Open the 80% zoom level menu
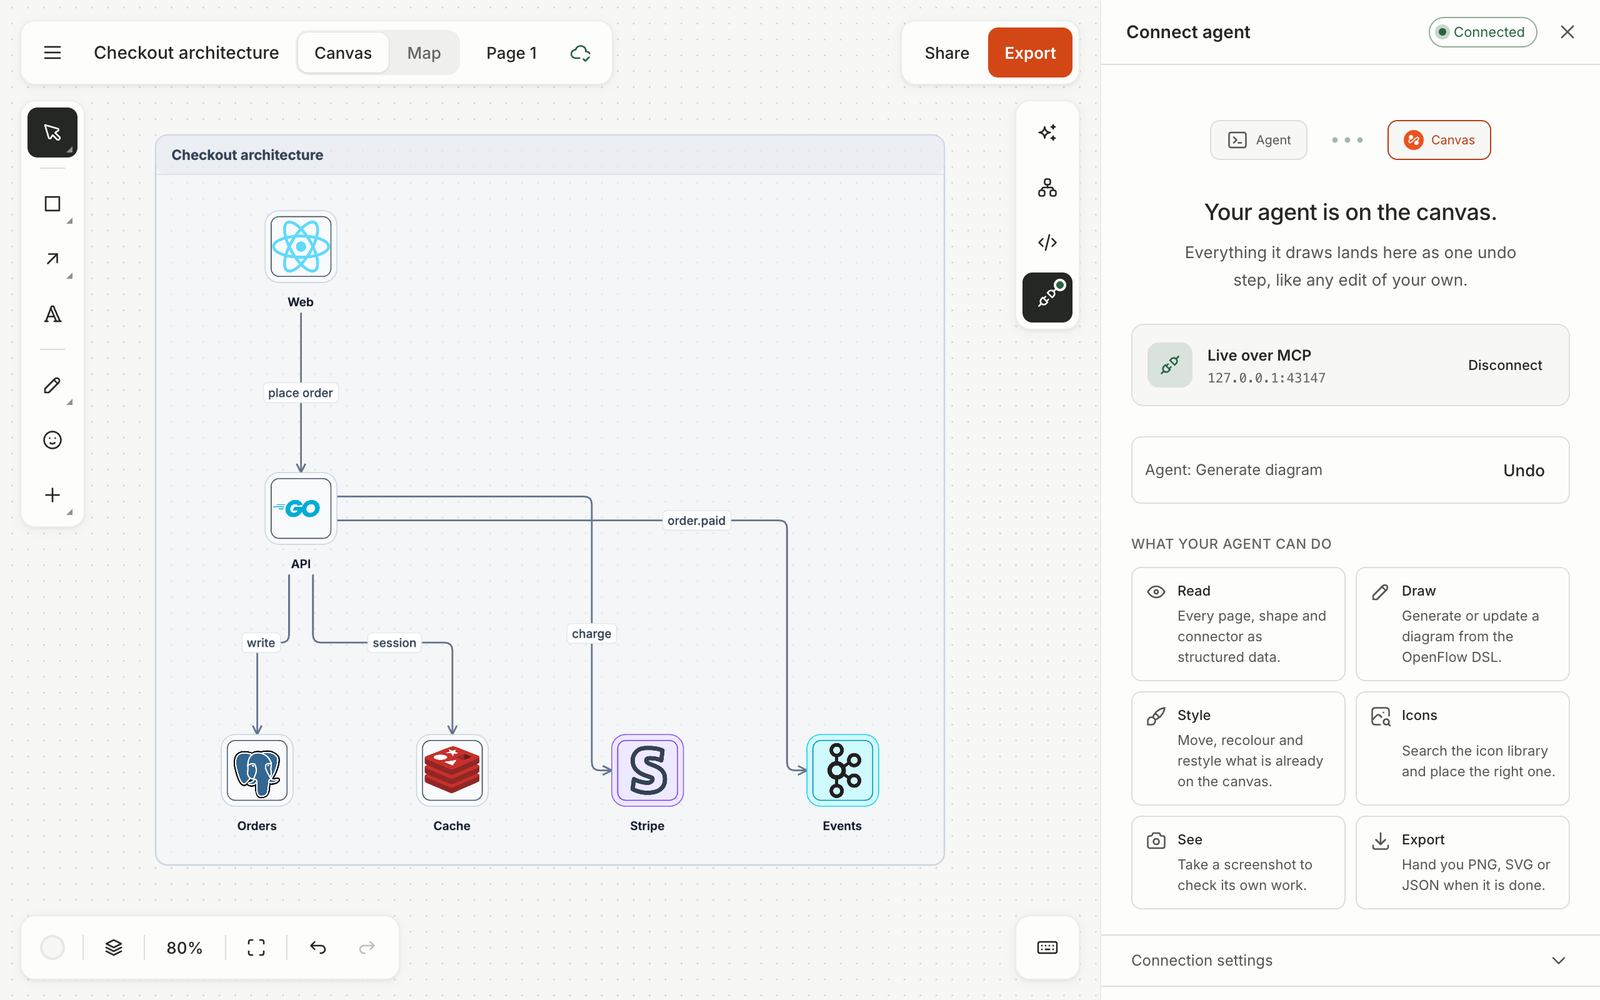 pos(184,948)
